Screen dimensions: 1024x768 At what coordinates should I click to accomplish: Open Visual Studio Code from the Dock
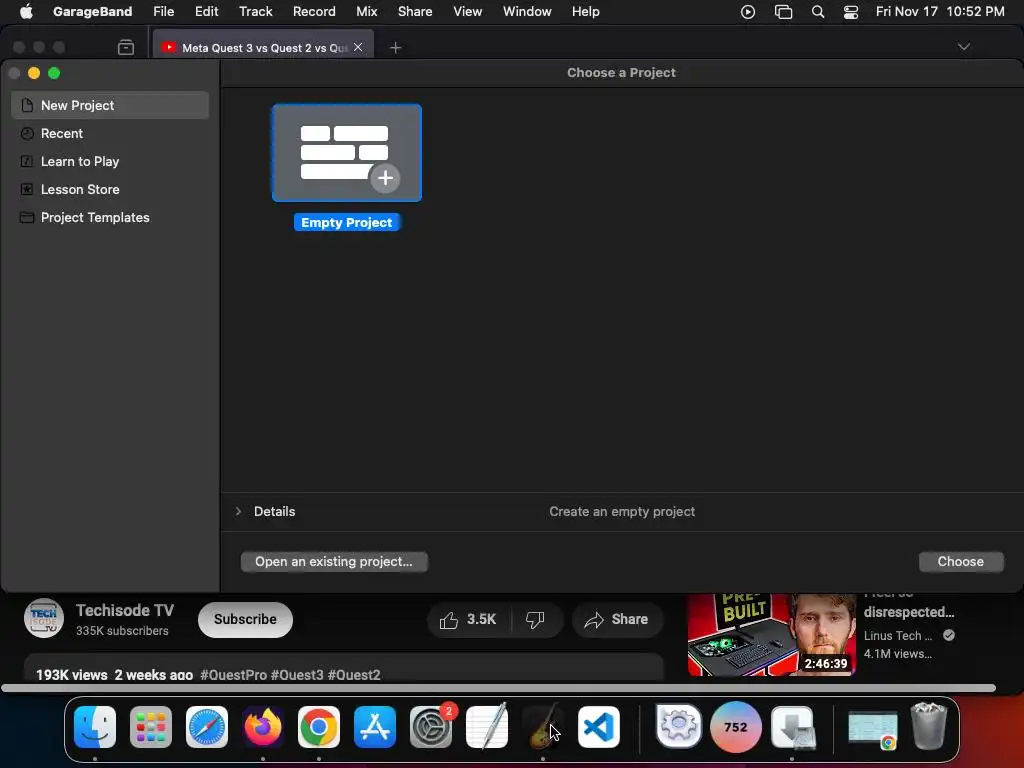coord(599,727)
